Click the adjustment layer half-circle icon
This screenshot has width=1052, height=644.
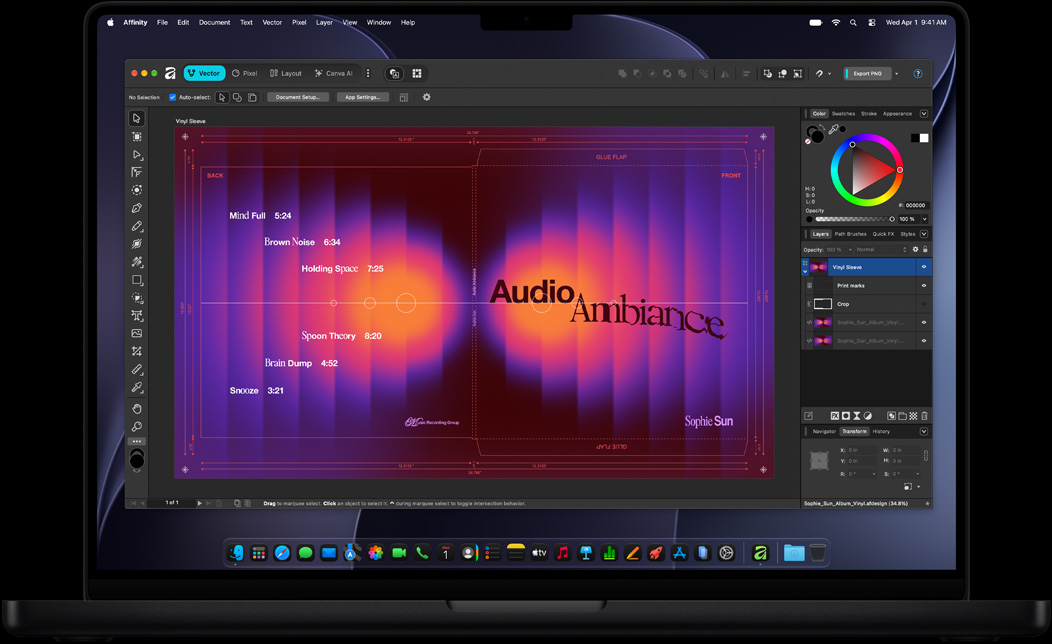pyautogui.click(x=867, y=416)
